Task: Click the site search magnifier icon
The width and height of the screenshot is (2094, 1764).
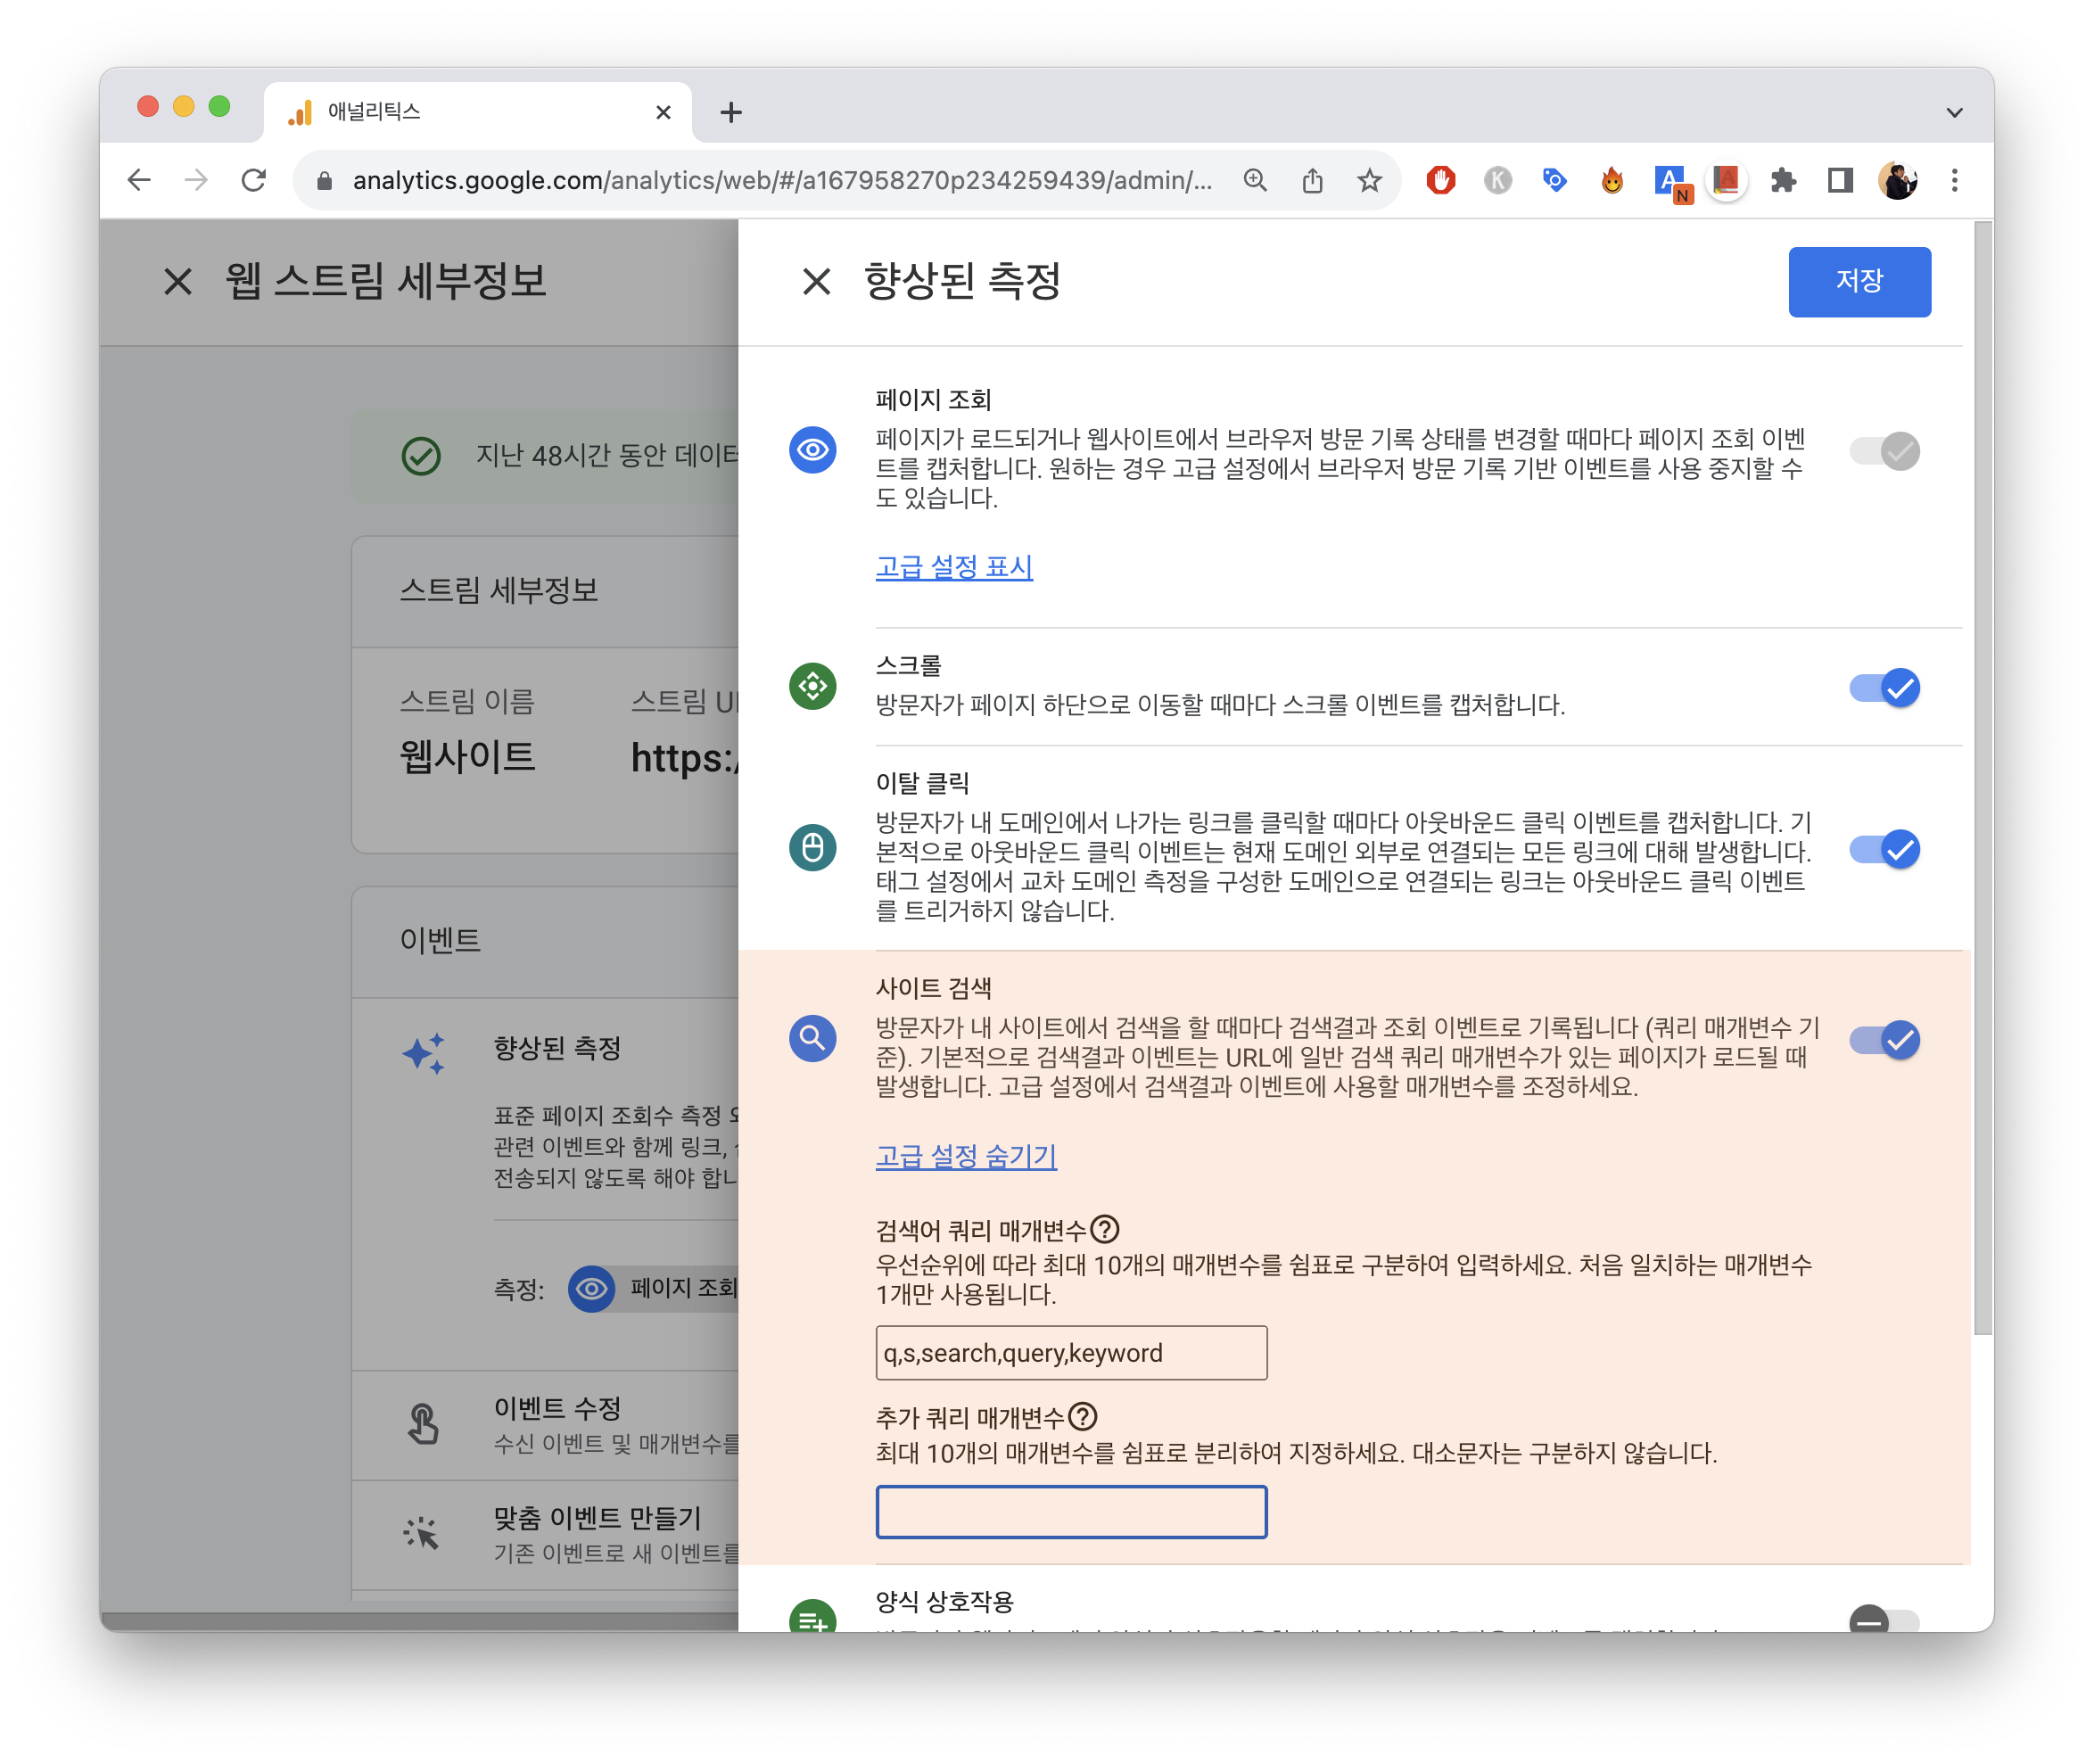Action: pos(812,1039)
